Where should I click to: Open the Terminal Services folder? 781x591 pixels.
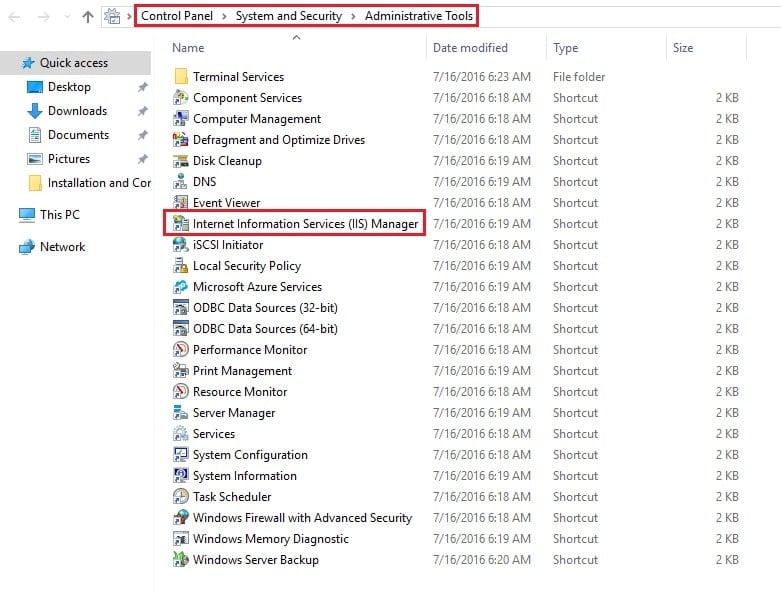pyautogui.click(x=238, y=77)
